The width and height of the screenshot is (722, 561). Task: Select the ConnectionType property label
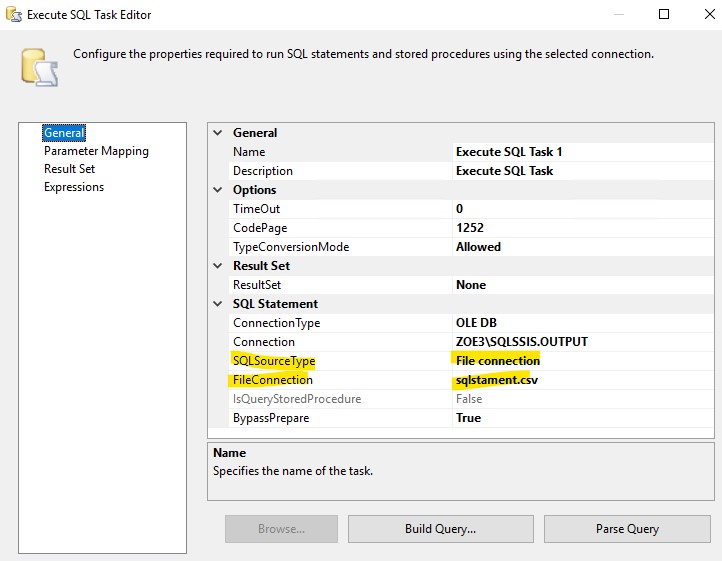tap(276, 323)
